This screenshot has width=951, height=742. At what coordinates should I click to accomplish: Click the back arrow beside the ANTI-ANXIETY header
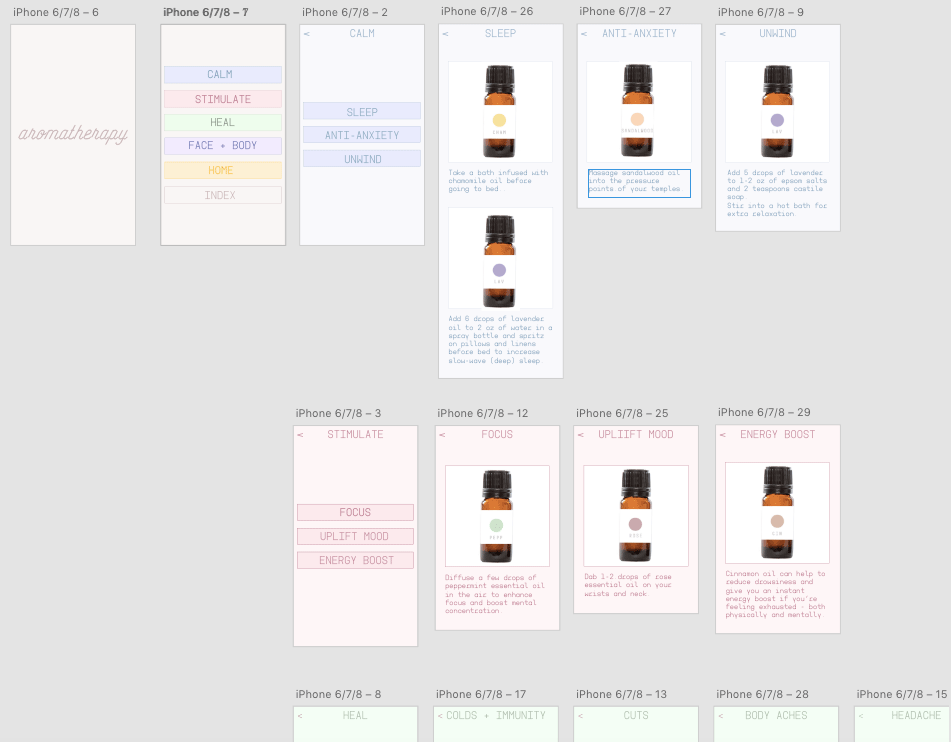click(585, 34)
